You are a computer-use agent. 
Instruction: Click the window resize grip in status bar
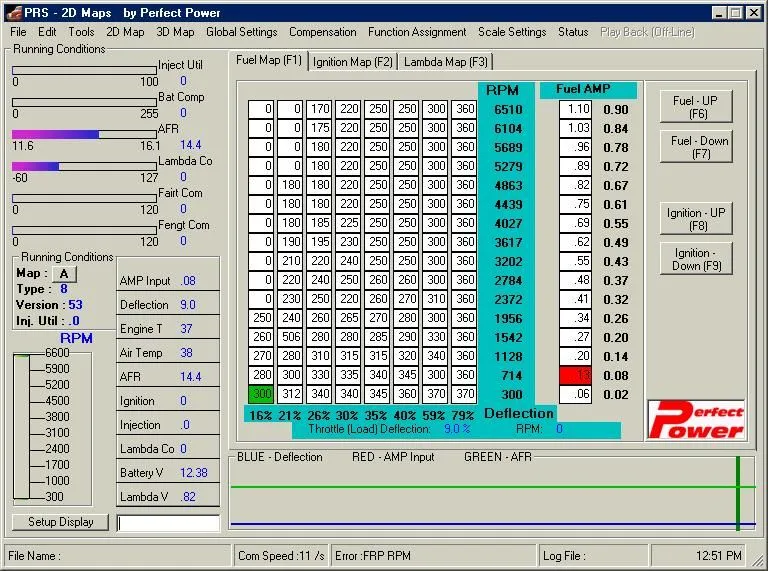(757, 559)
